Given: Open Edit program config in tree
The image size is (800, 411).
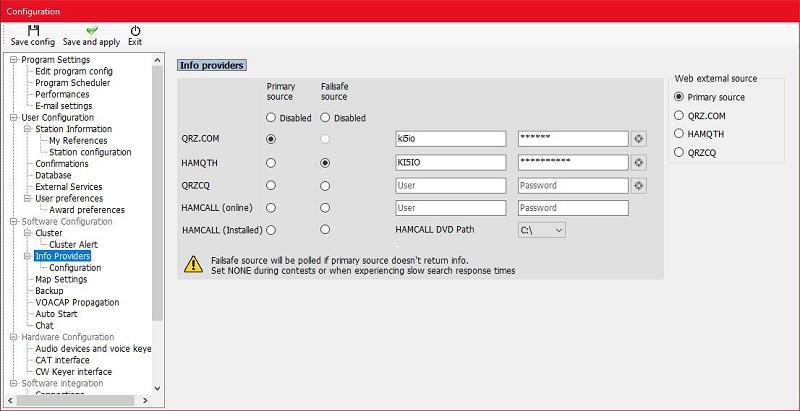Looking at the screenshot, I should (x=74, y=71).
